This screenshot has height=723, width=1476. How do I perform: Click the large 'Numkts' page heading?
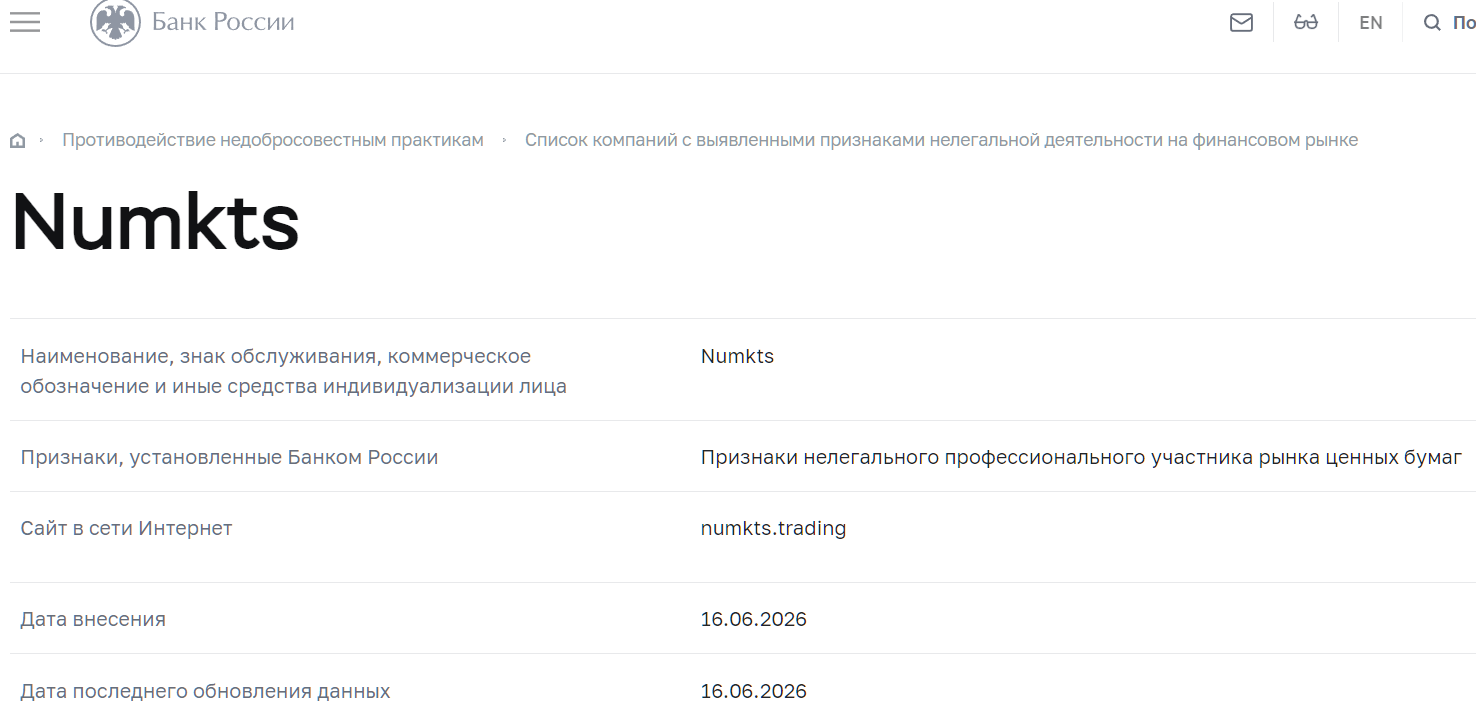156,222
